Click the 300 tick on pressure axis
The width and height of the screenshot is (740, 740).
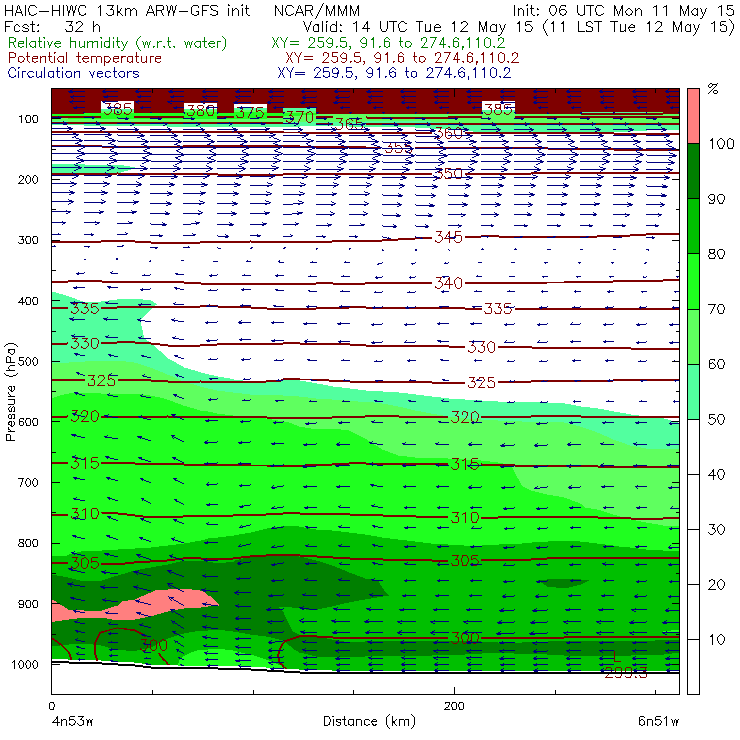click(x=28, y=240)
